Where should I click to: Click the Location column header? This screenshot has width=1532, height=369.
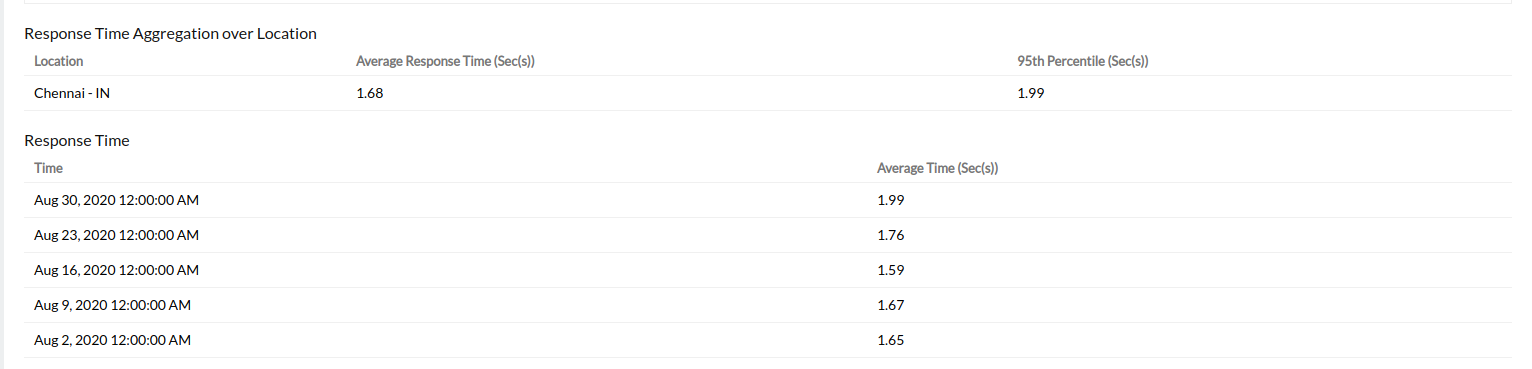pyautogui.click(x=58, y=61)
